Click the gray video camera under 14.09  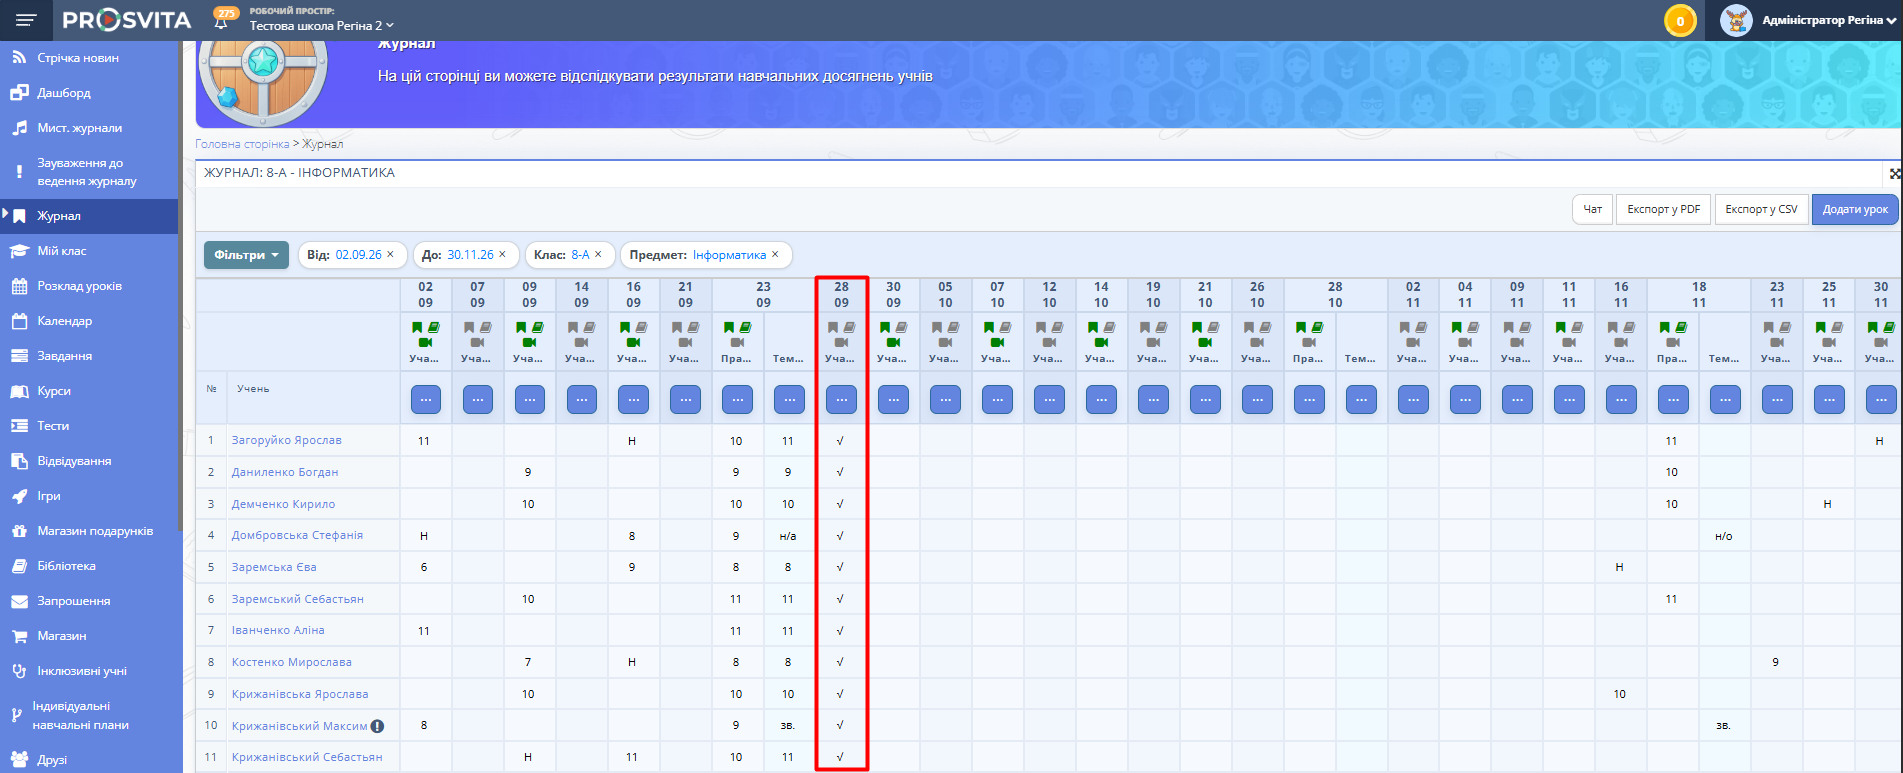(581, 342)
